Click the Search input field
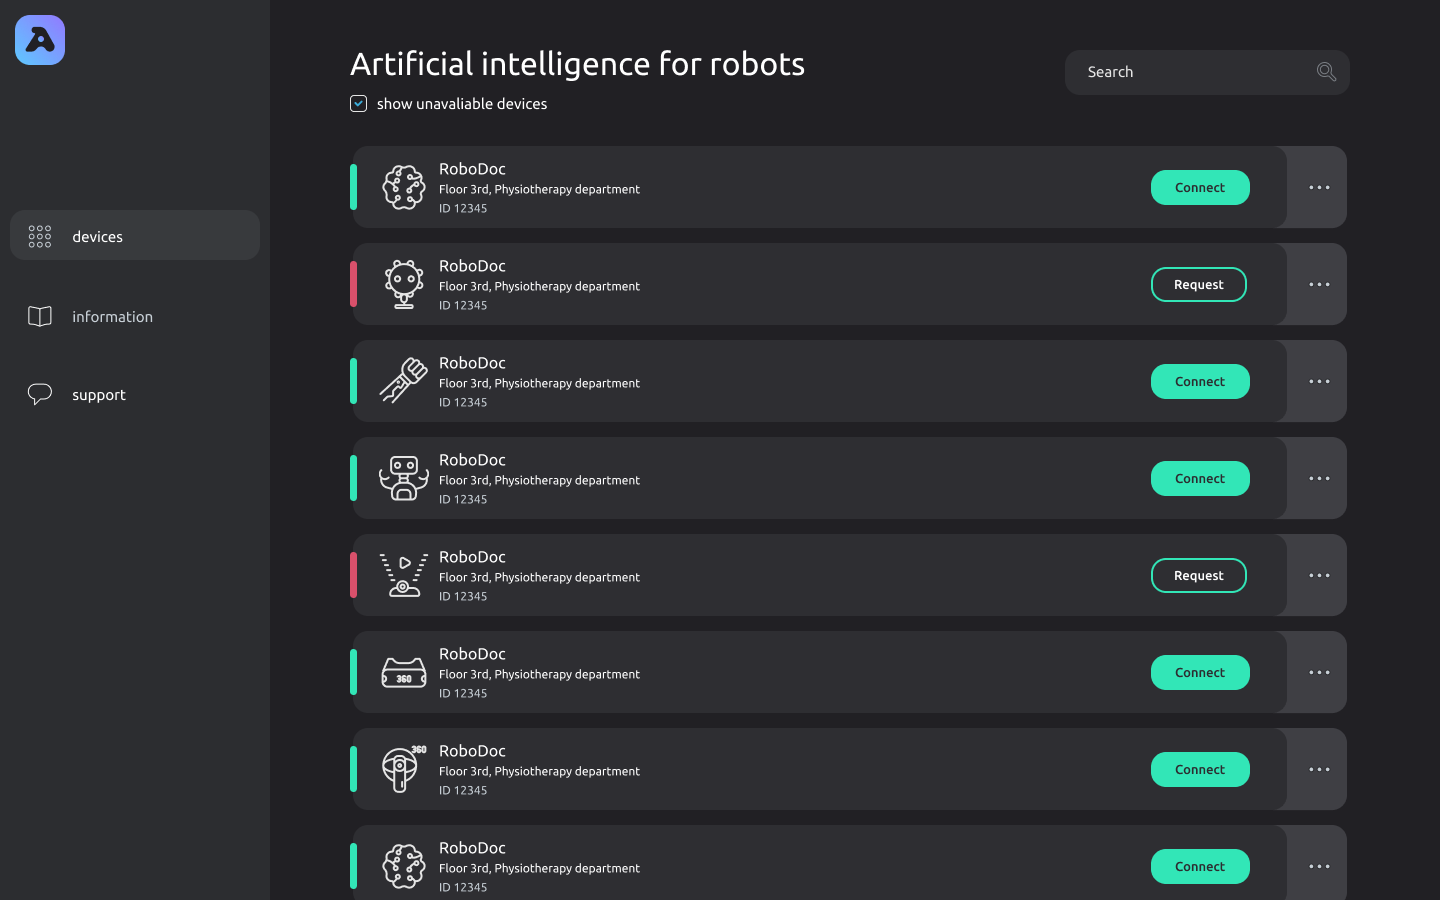 1190,72
